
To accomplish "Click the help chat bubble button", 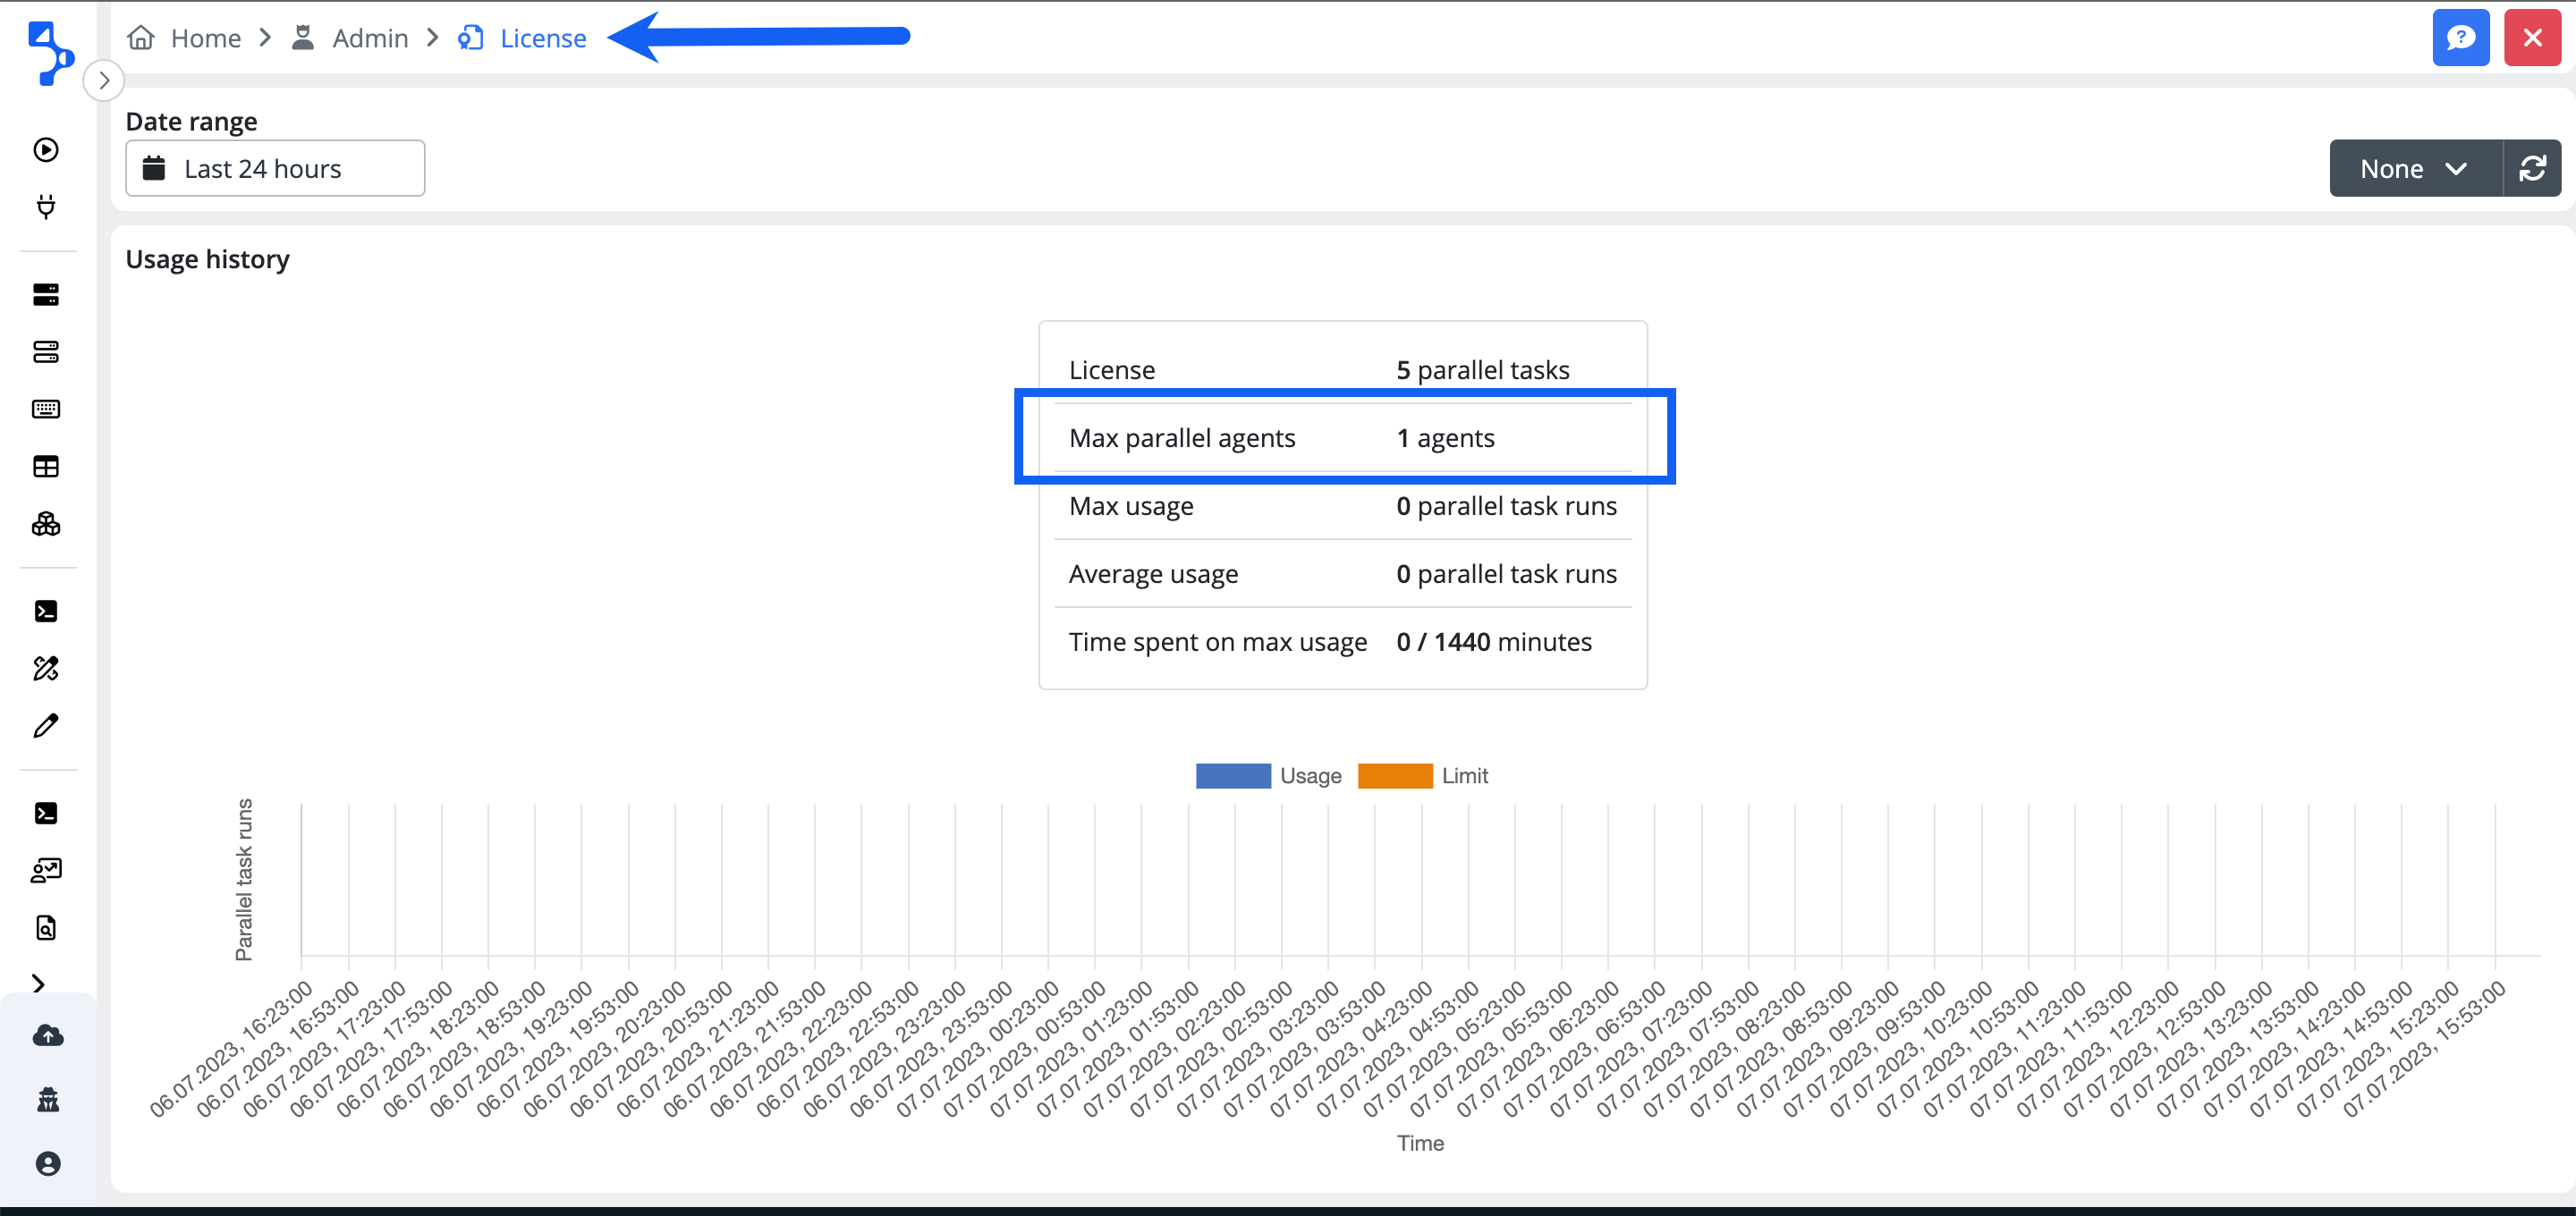I will click(2460, 38).
